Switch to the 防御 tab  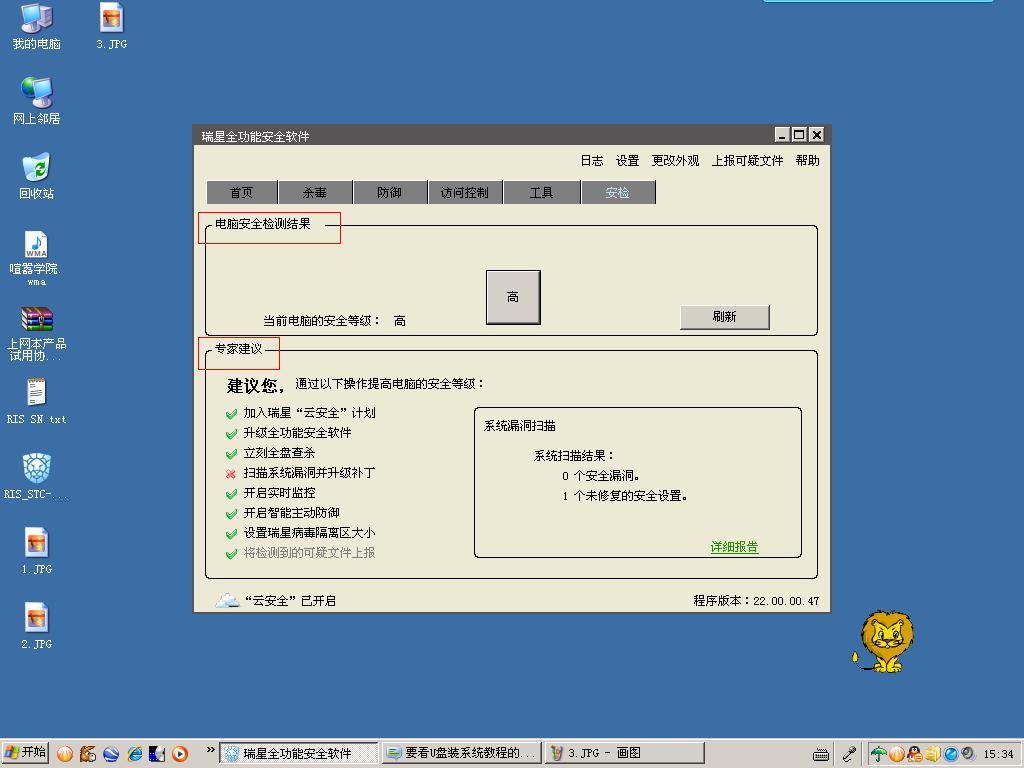pyautogui.click(x=390, y=193)
